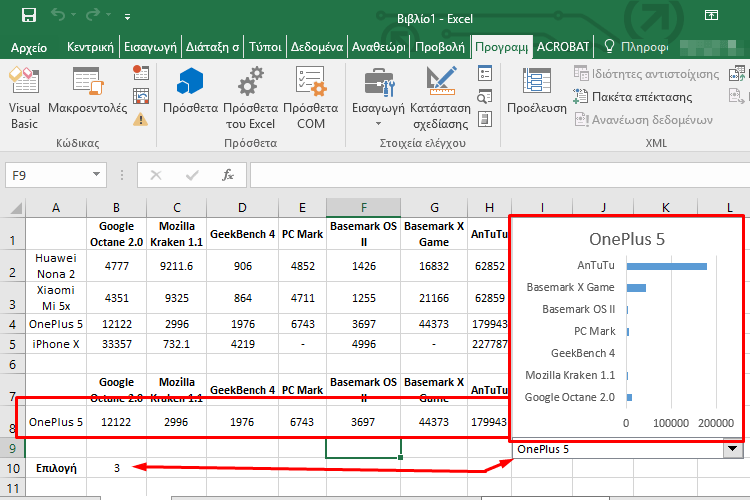750x500 pixels.
Task: Click the Insert Function fx icon
Action: click(x=228, y=175)
